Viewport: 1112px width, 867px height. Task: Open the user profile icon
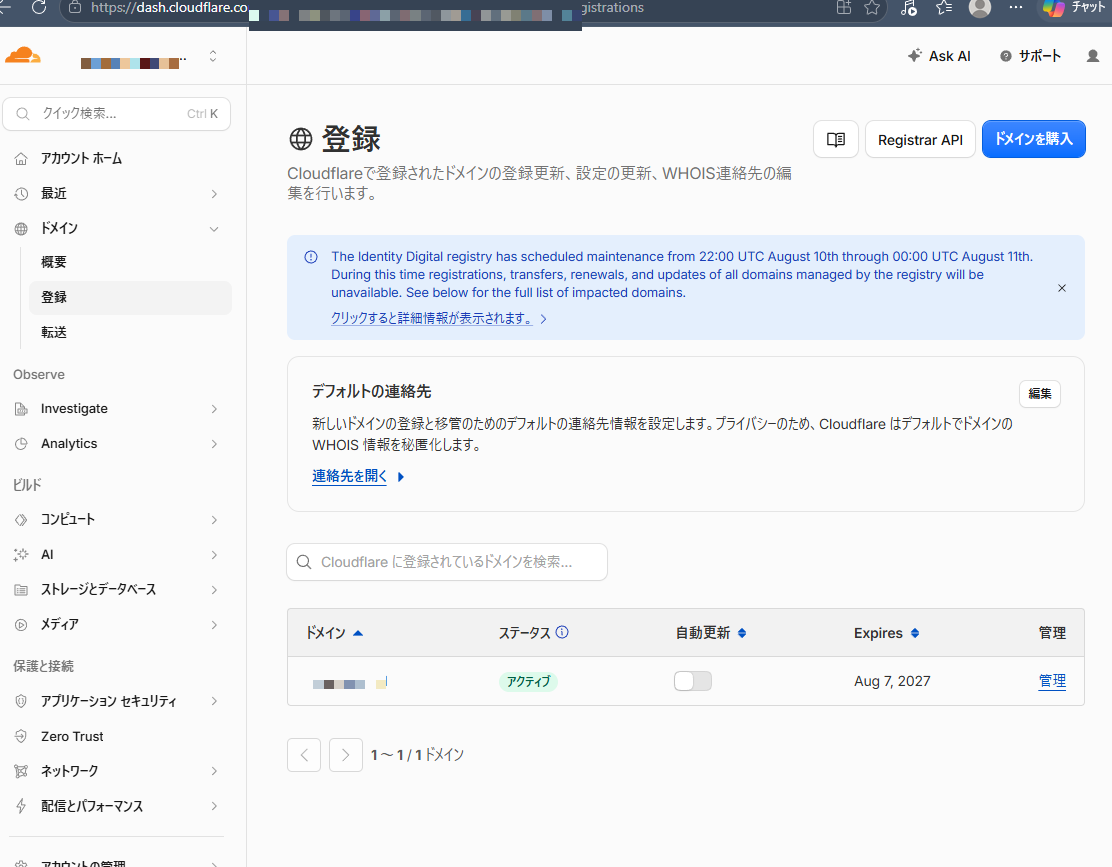click(x=1093, y=56)
